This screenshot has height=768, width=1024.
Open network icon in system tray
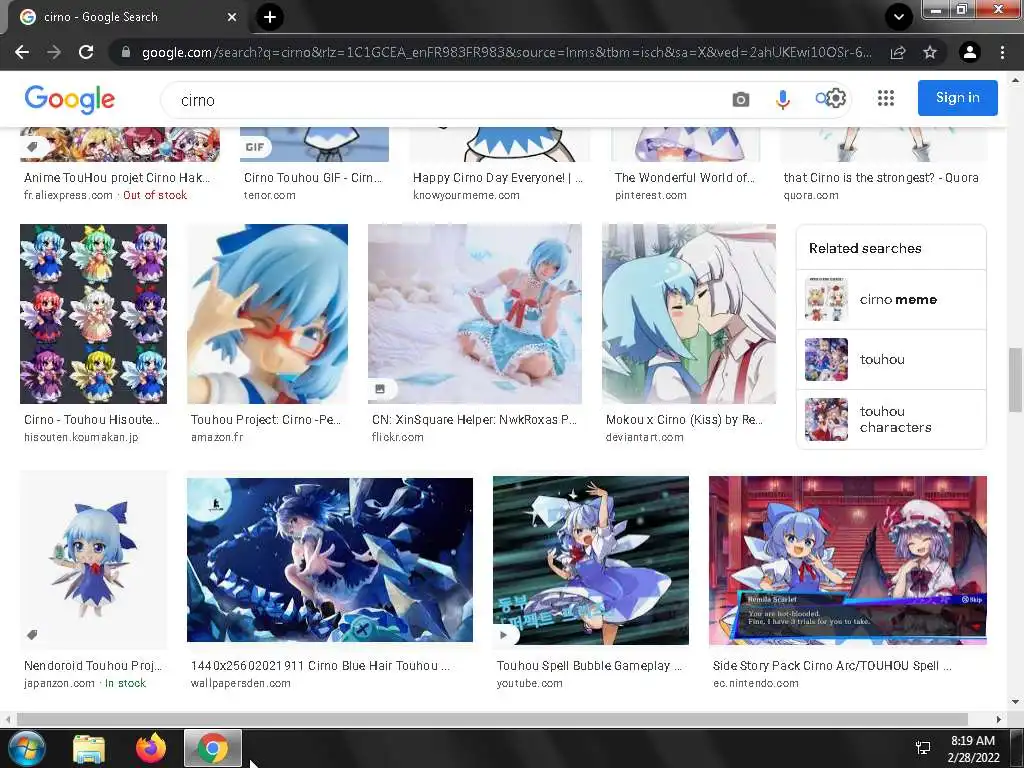coord(923,748)
